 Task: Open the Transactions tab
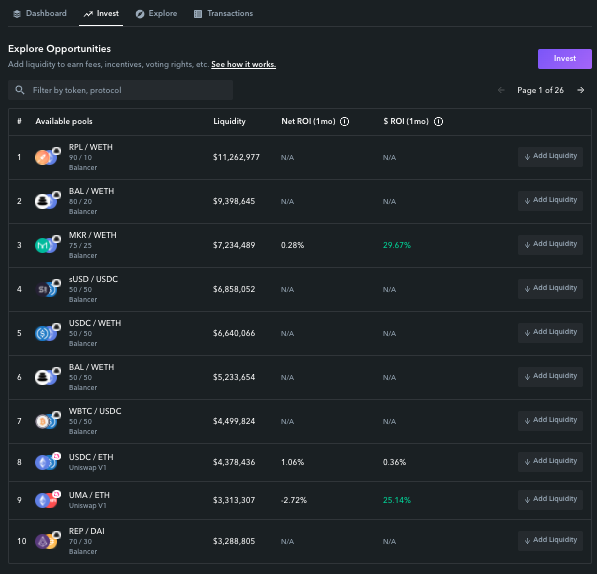(223, 14)
